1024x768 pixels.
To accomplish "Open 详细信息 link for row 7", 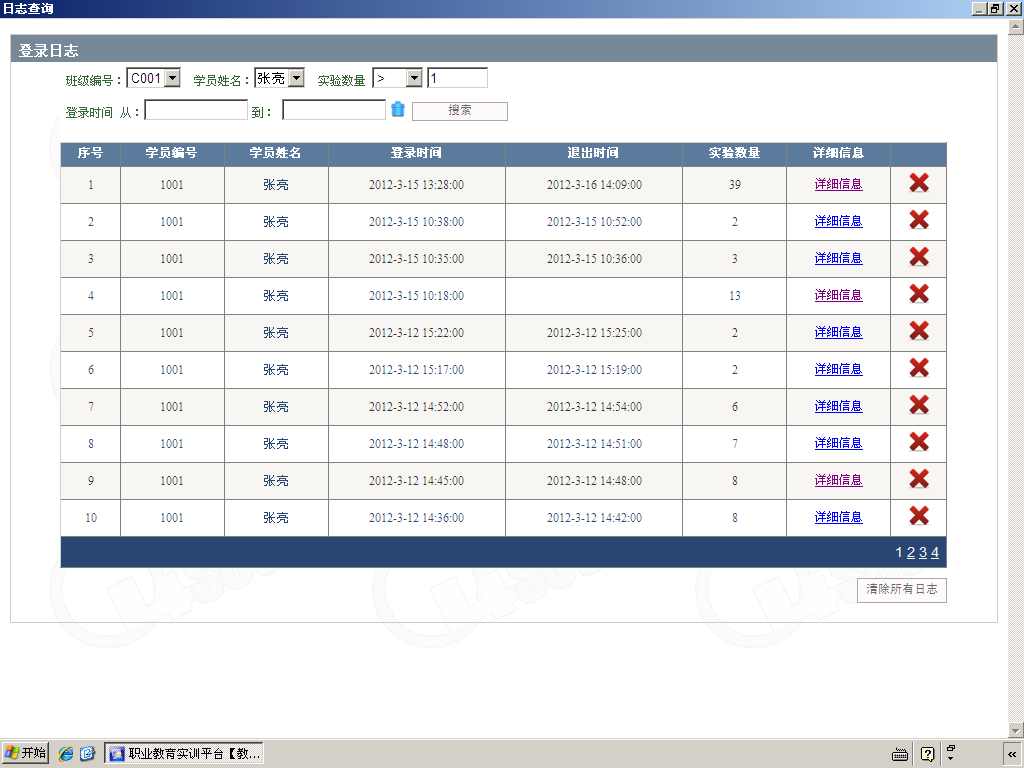I will (839, 406).
